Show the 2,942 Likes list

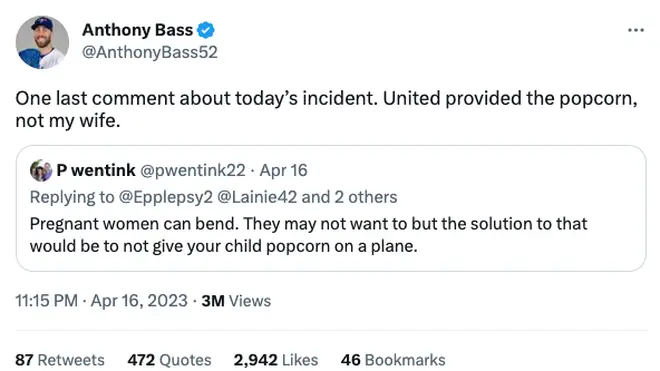[276, 360]
